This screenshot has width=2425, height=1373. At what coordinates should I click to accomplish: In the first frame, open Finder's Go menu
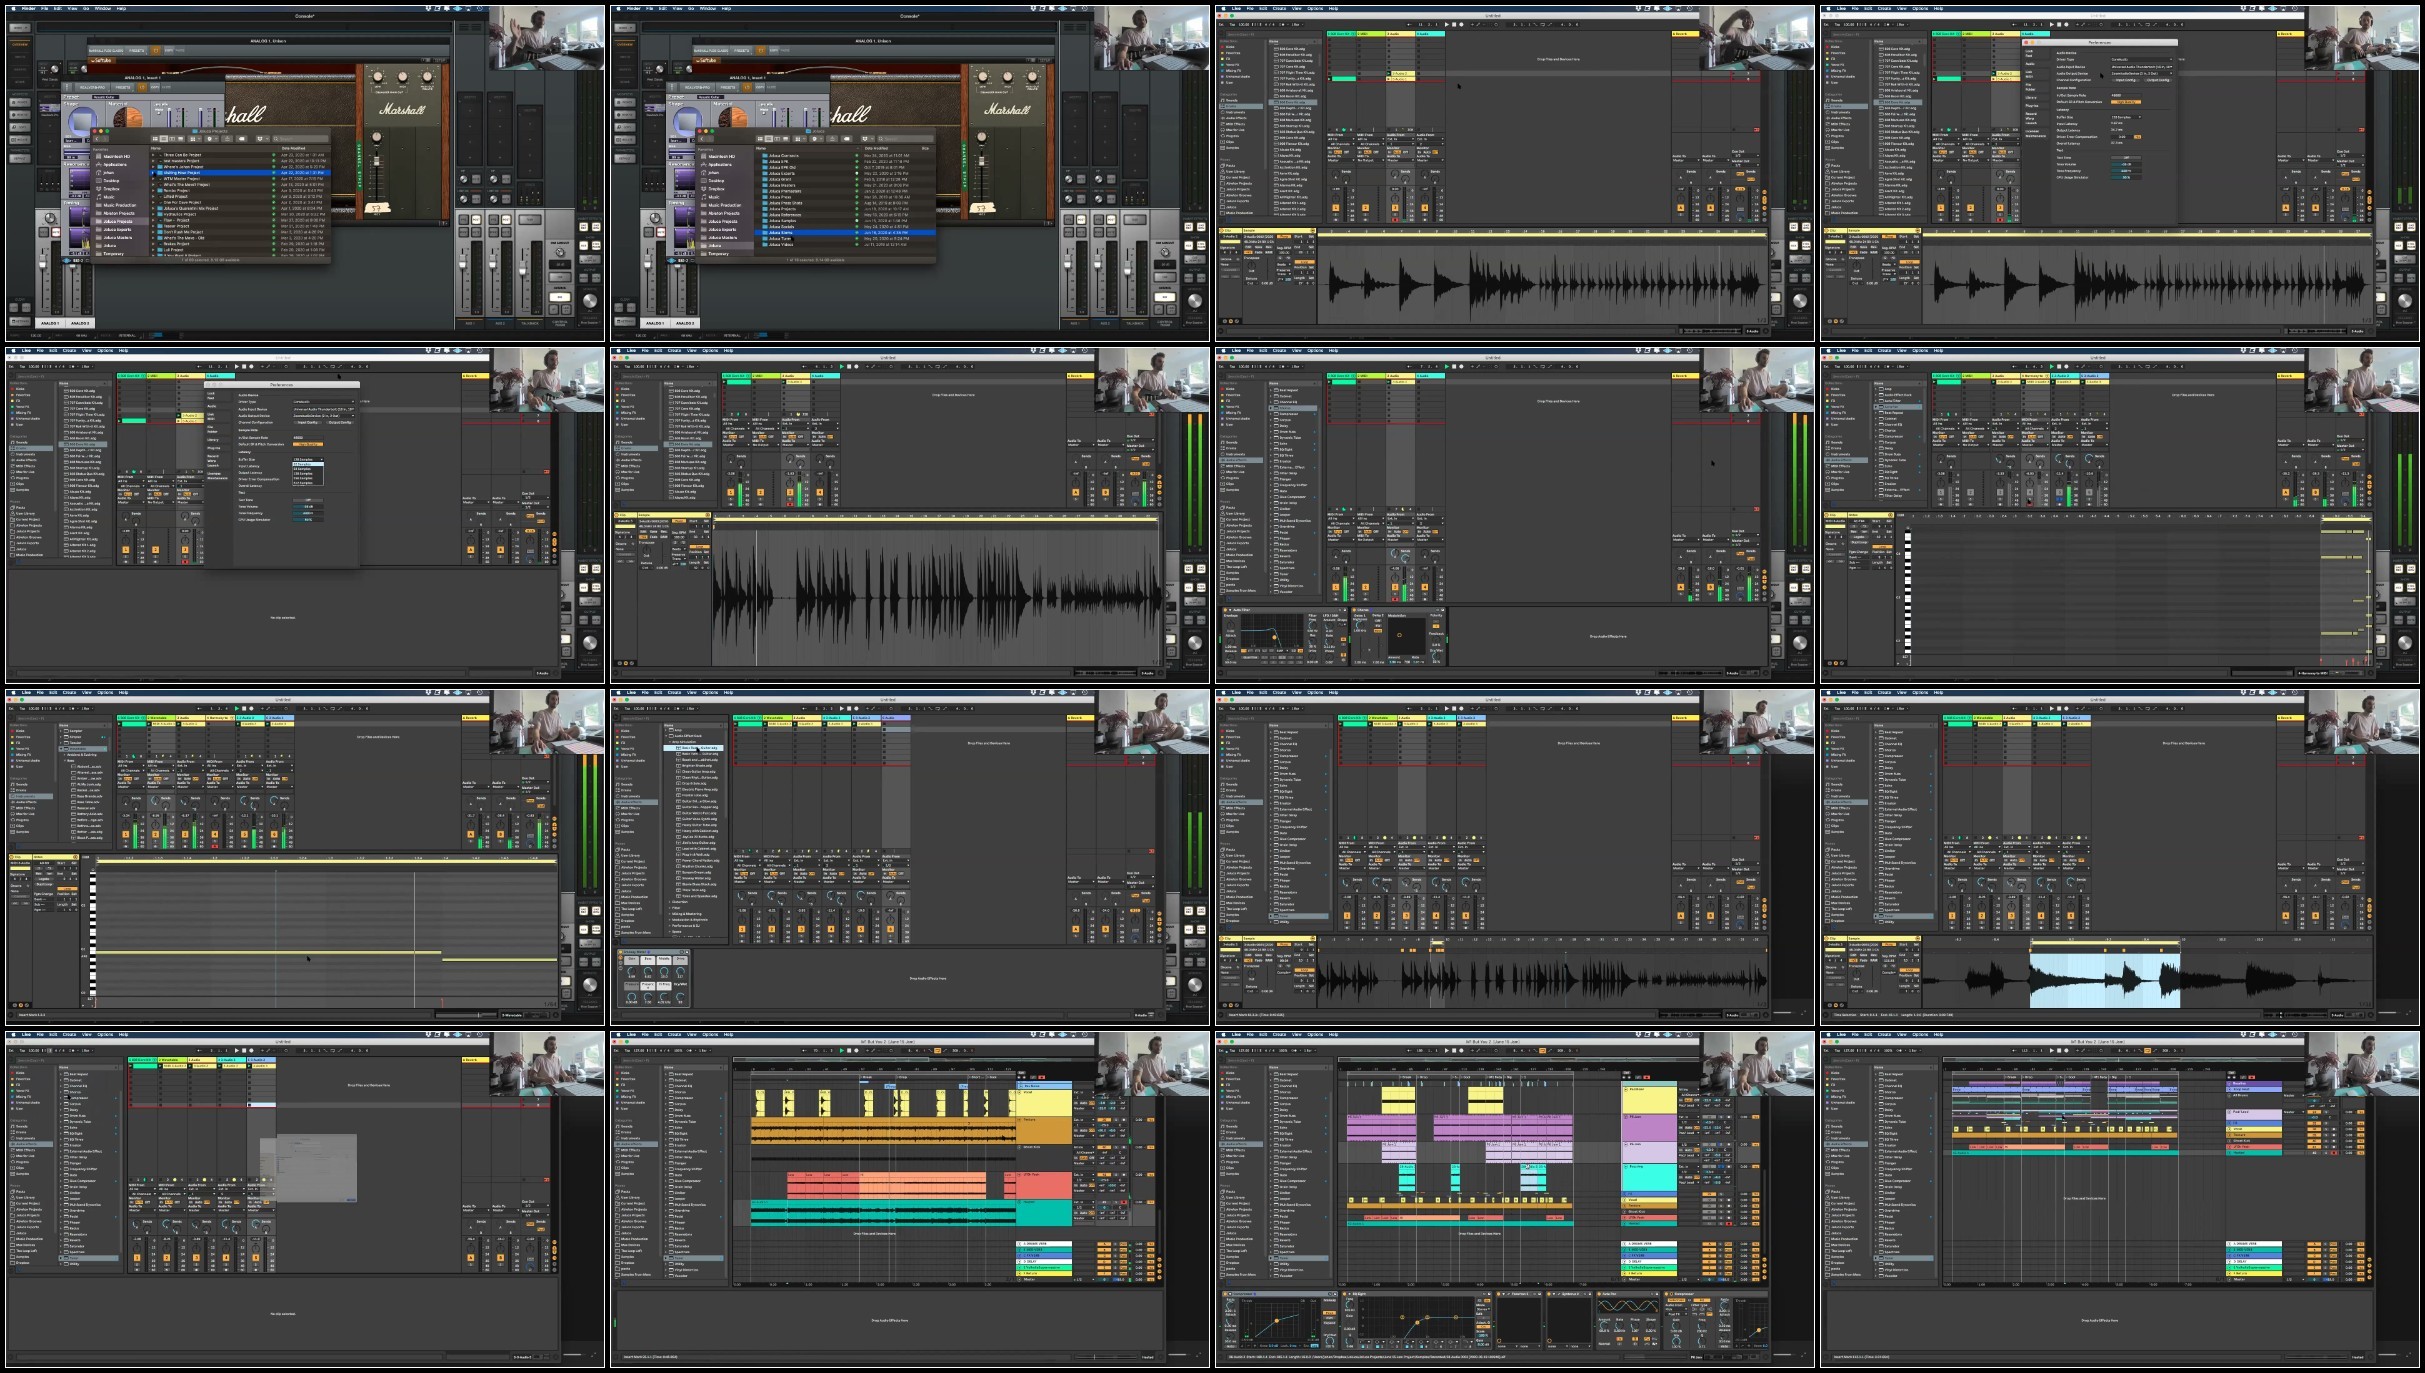[x=86, y=8]
